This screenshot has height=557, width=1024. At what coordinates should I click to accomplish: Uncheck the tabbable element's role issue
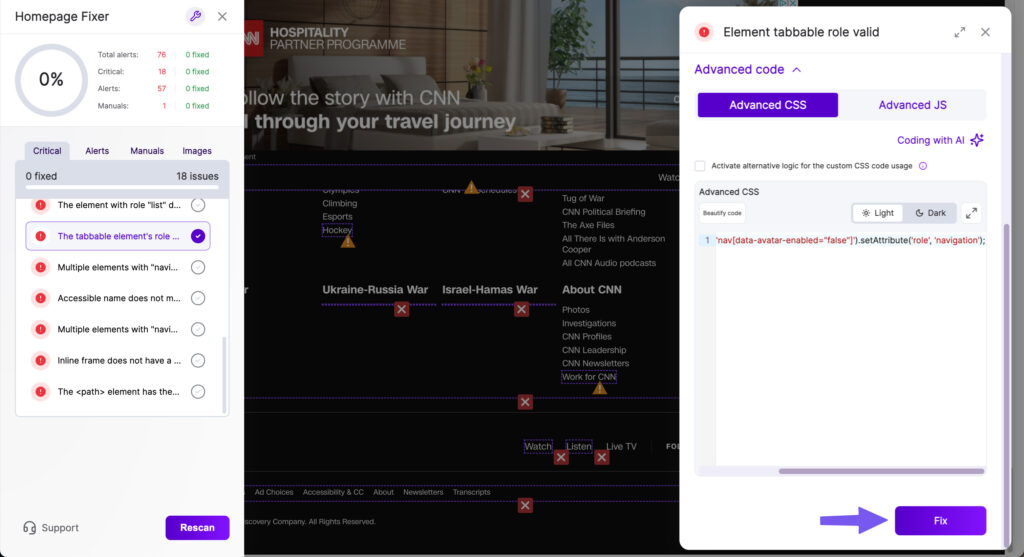point(198,236)
